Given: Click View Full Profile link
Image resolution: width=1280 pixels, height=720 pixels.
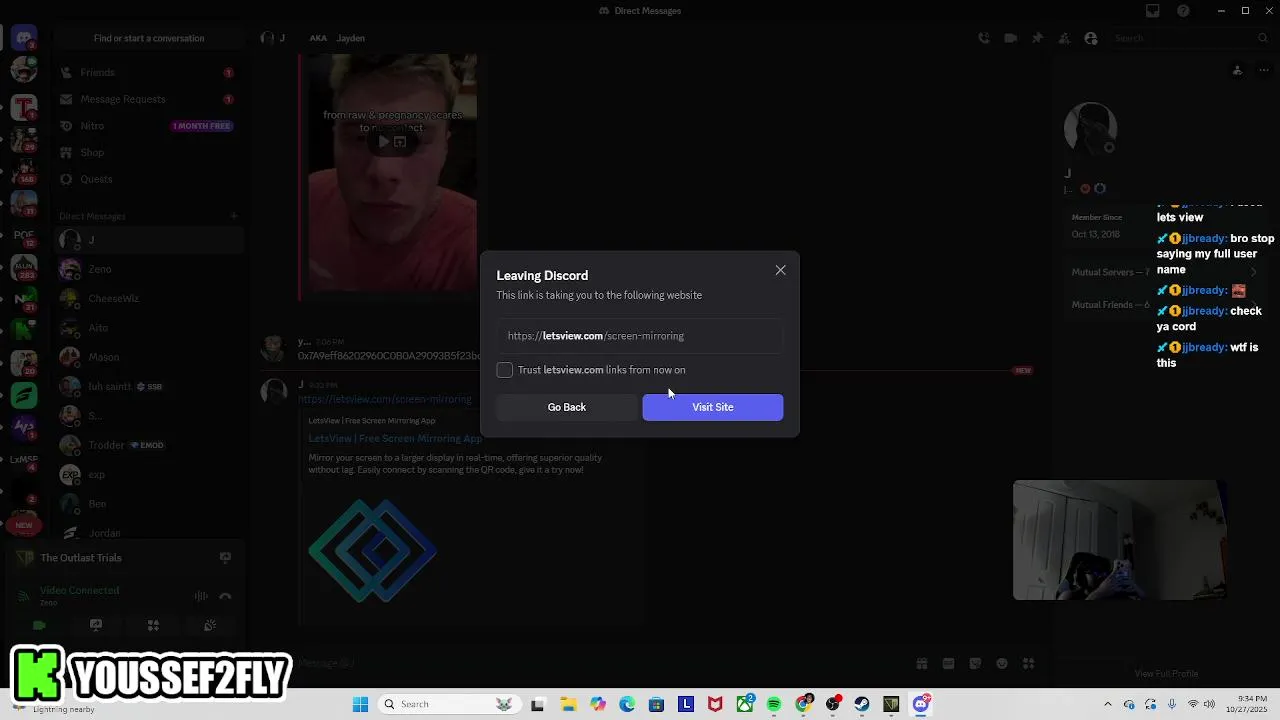Looking at the screenshot, I should click(x=1166, y=674).
